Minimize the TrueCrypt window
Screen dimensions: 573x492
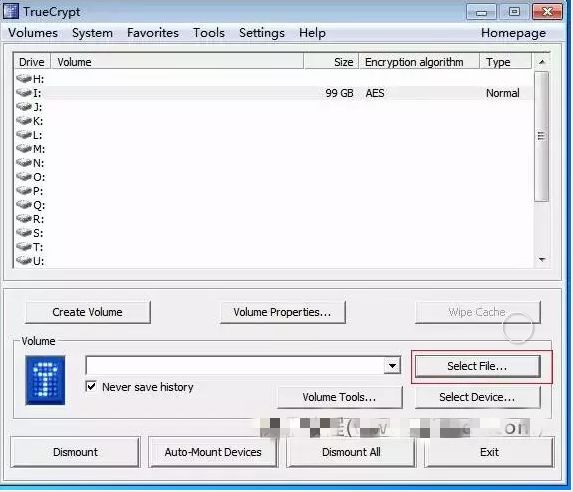click(481, 12)
